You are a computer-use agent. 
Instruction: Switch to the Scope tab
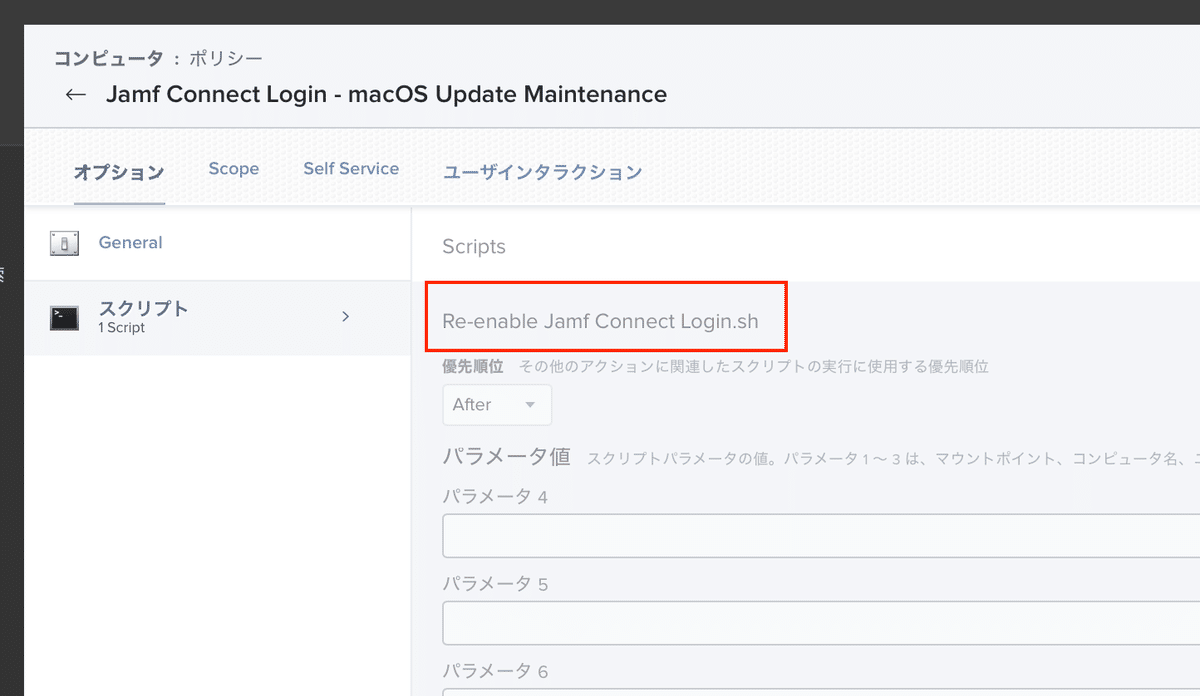[x=234, y=169]
